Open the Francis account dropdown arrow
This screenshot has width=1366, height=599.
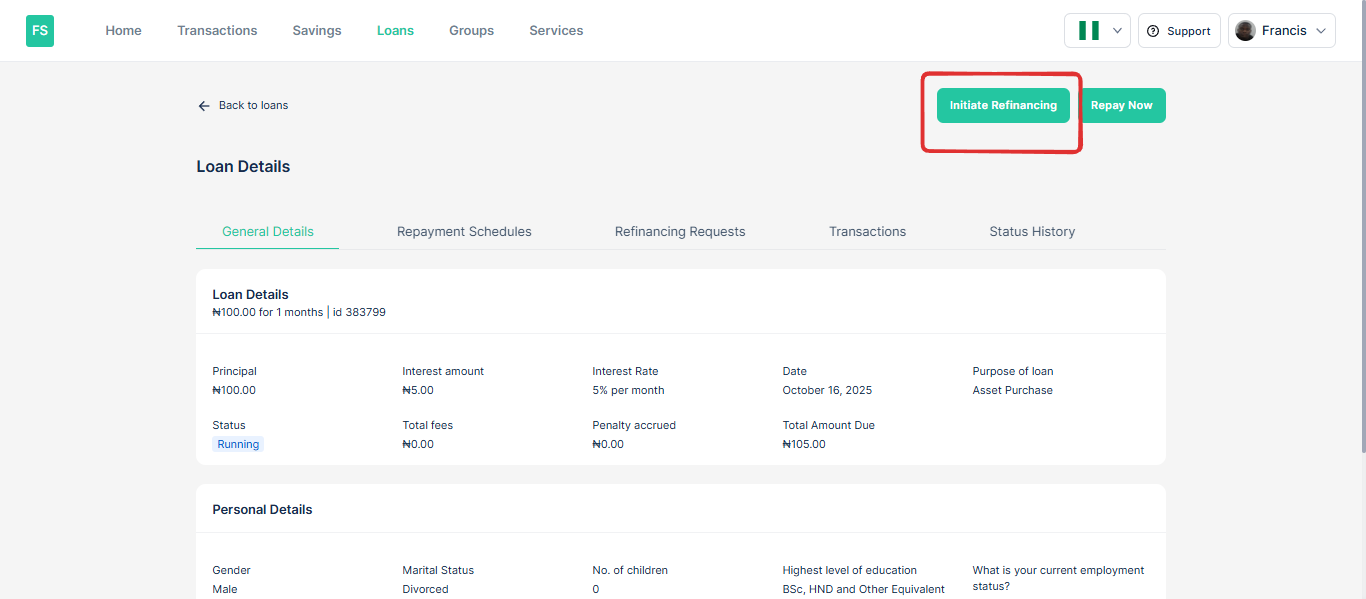tap(1321, 31)
